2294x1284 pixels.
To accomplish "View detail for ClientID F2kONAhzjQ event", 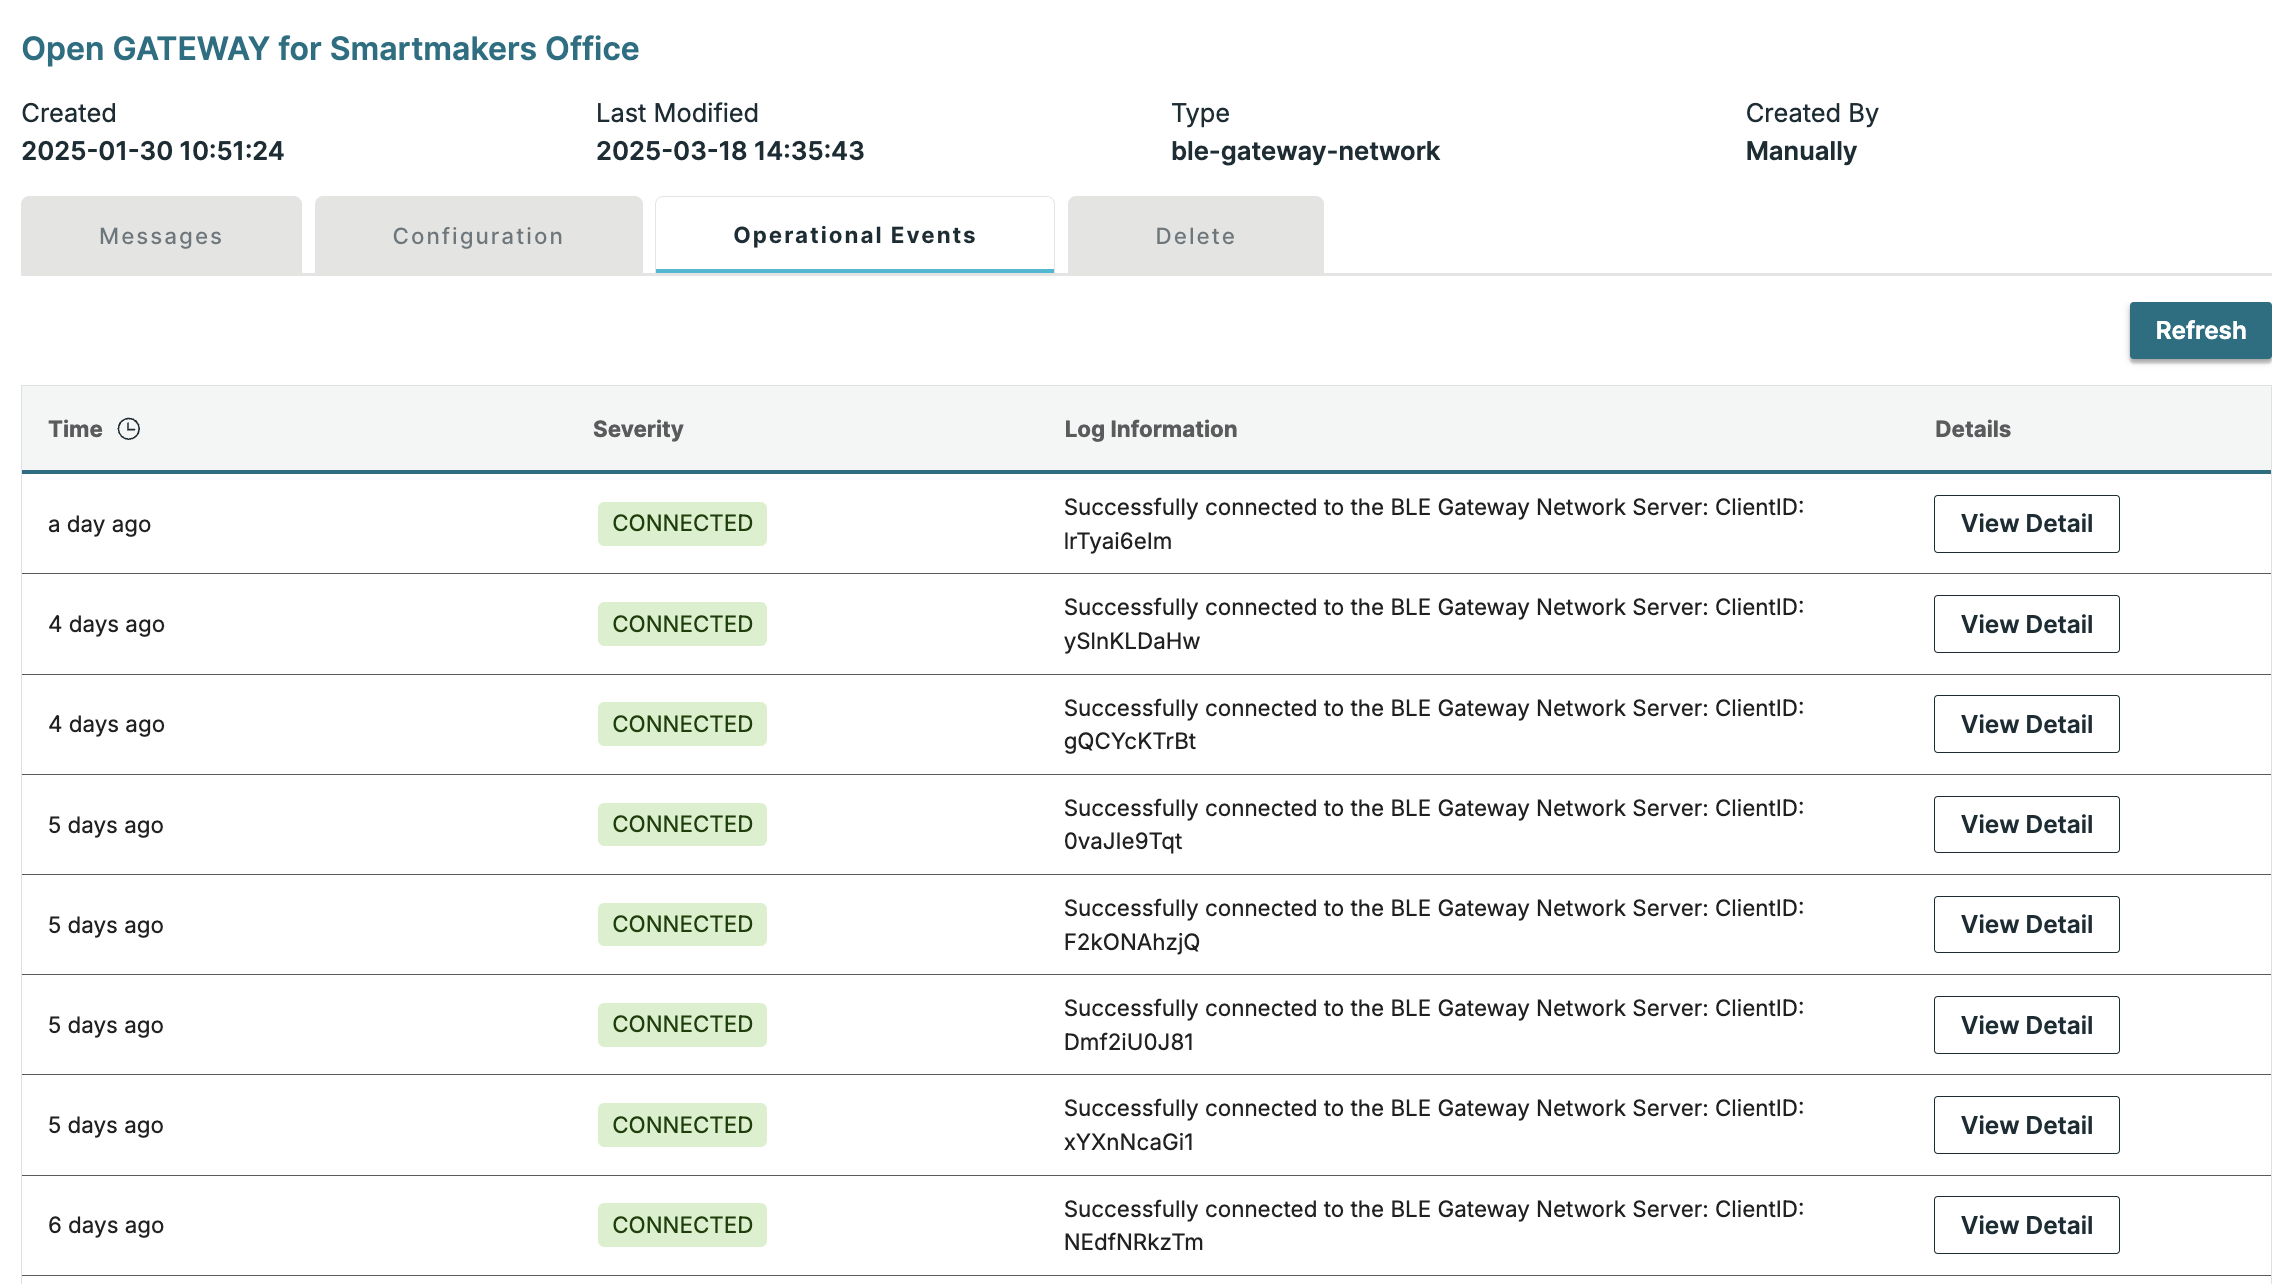I will (2026, 924).
